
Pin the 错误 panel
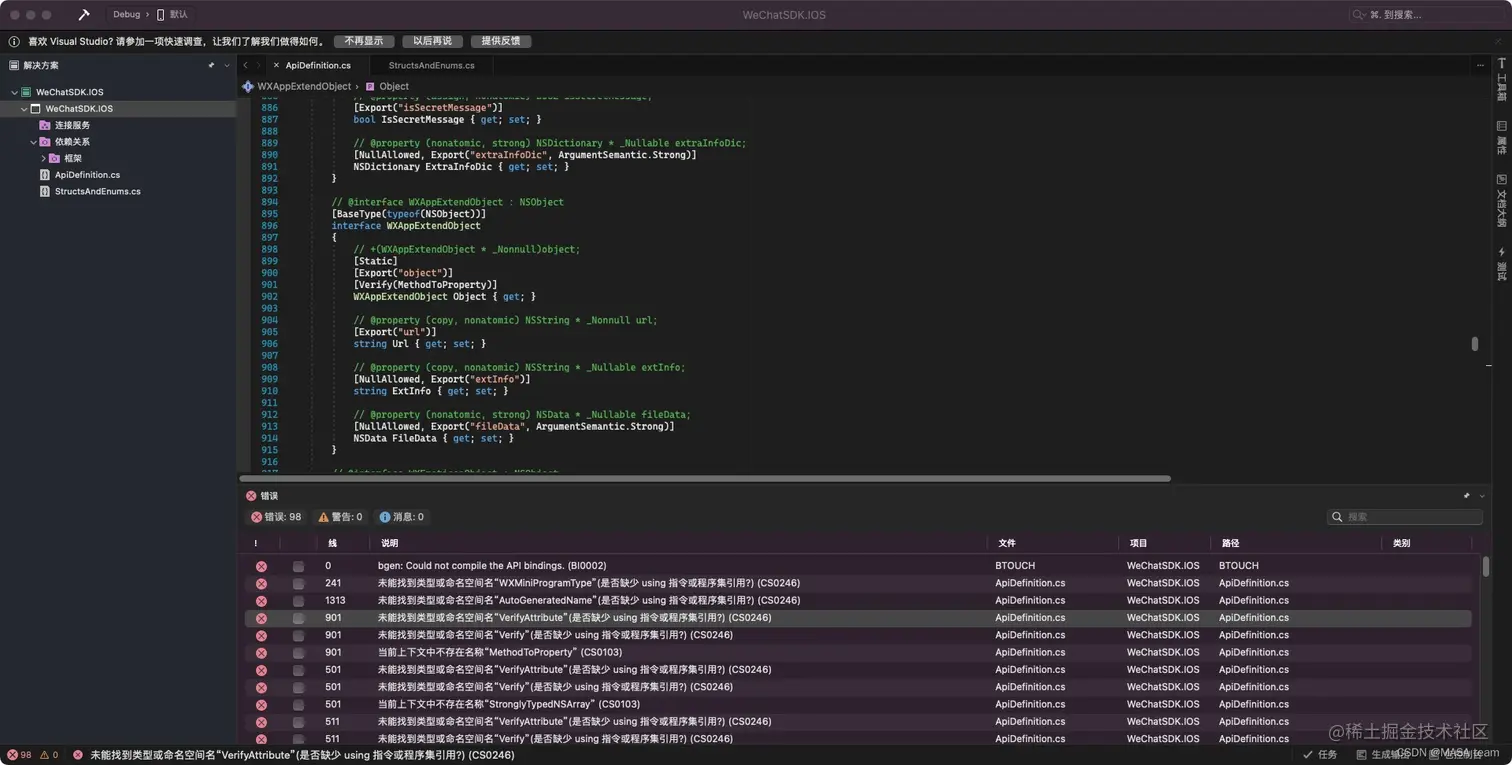(1467, 496)
